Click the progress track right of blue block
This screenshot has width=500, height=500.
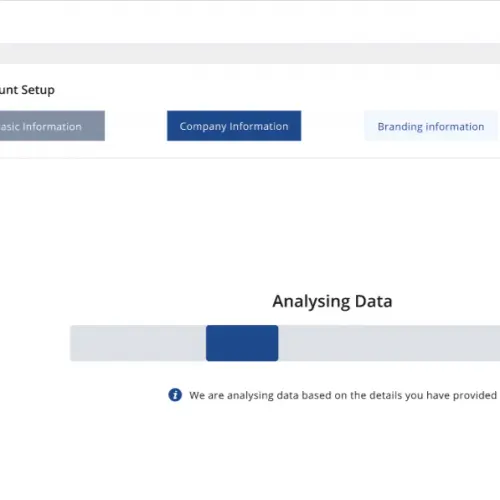pyautogui.click(x=389, y=343)
